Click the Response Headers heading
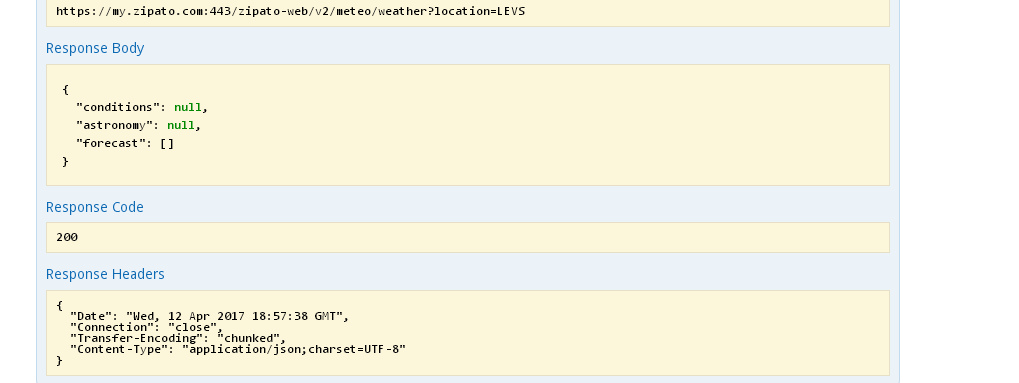This screenshot has width=1019, height=383. coord(105,274)
